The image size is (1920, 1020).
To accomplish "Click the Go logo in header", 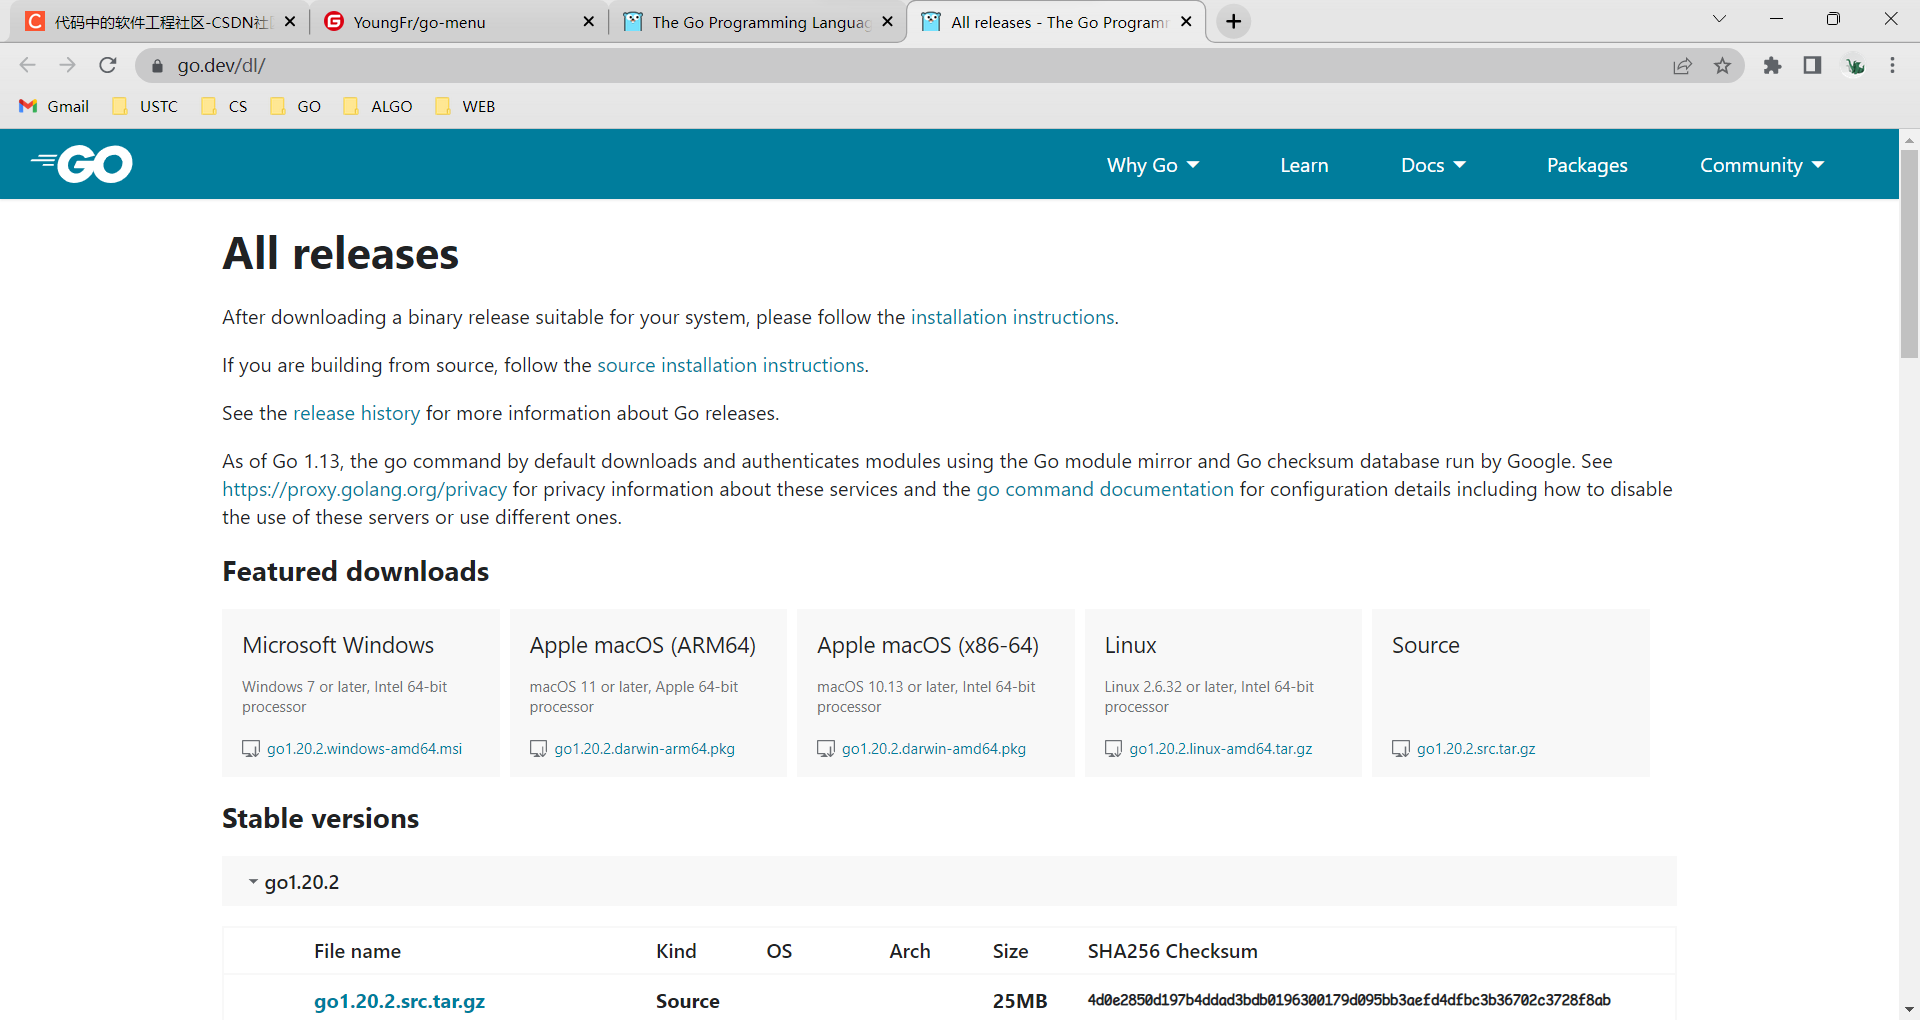I will 82,164.
